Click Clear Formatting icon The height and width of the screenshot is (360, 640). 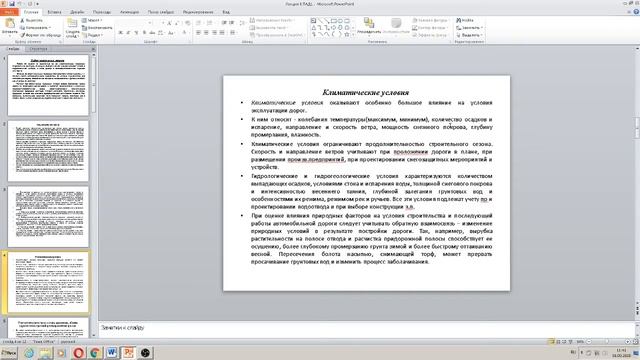pos(187,23)
